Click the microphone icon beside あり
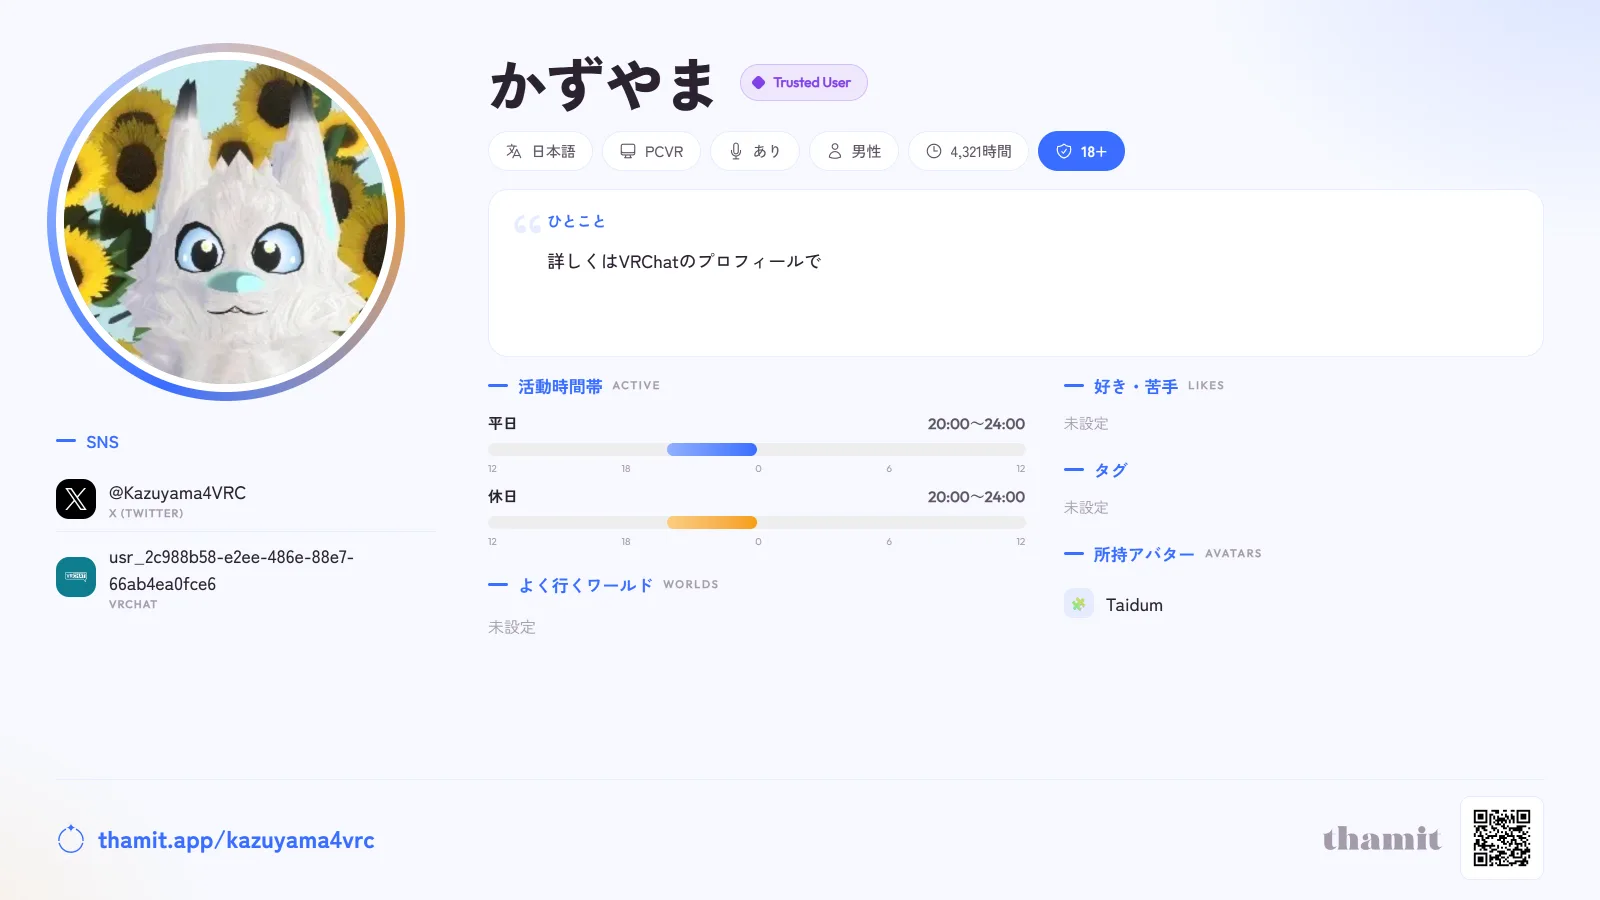Screen dimensions: 1600x900 pyautogui.click(x=736, y=151)
